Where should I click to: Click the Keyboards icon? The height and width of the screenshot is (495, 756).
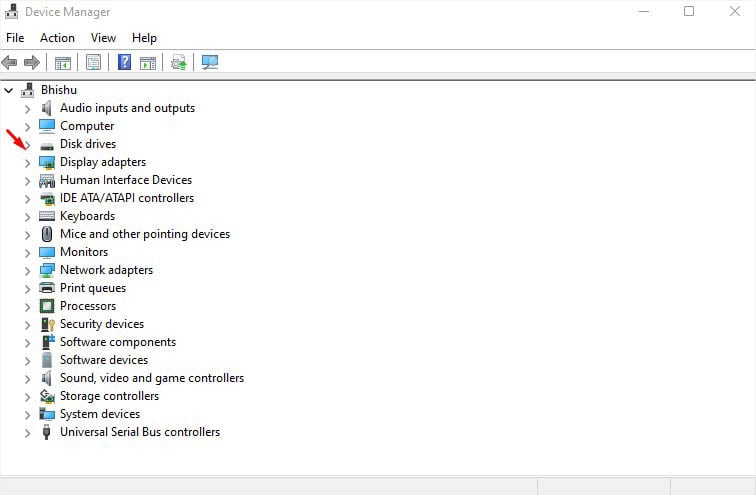coord(47,216)
